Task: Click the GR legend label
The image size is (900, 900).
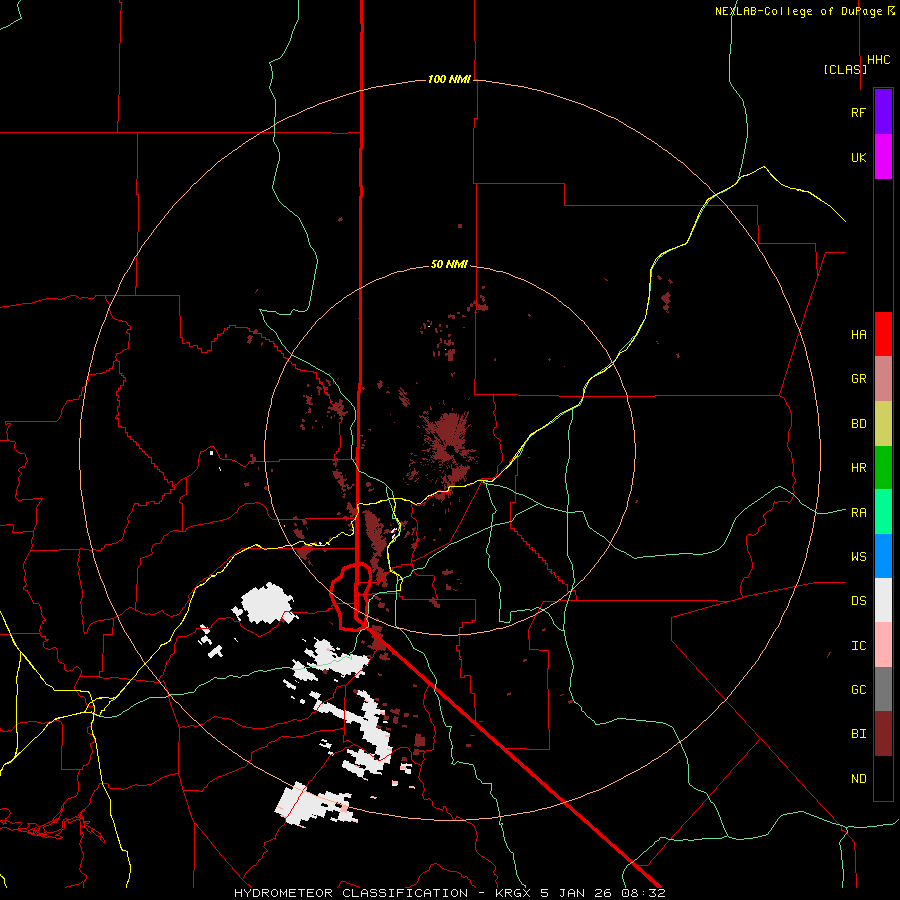Action: point(859,379)
